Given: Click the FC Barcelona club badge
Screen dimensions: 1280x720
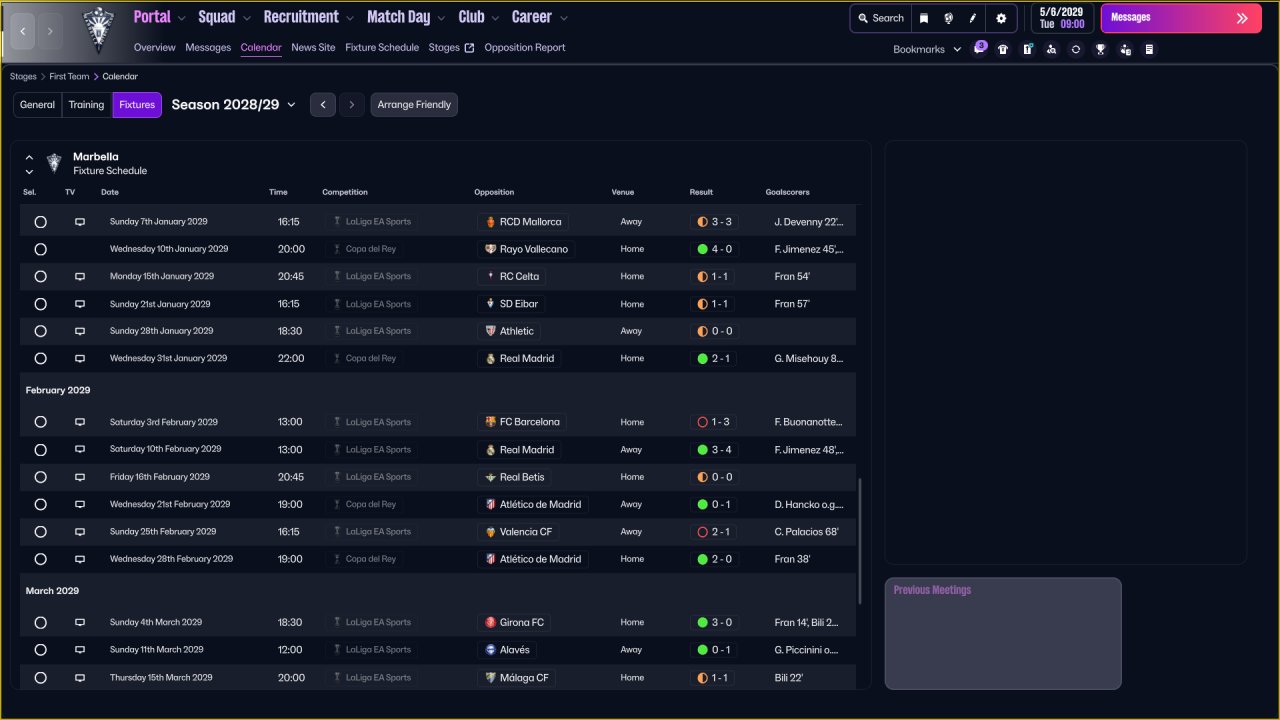Looking at the screenshot, I should tap(490, 422).
